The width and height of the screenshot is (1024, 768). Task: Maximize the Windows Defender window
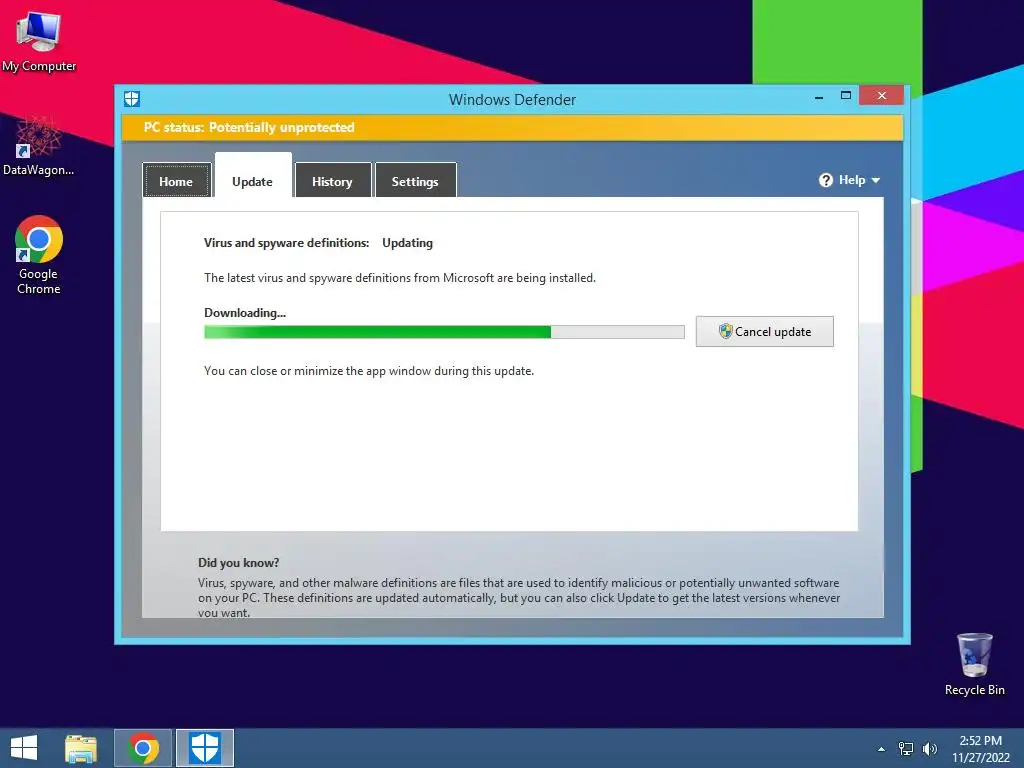point(846,95)
